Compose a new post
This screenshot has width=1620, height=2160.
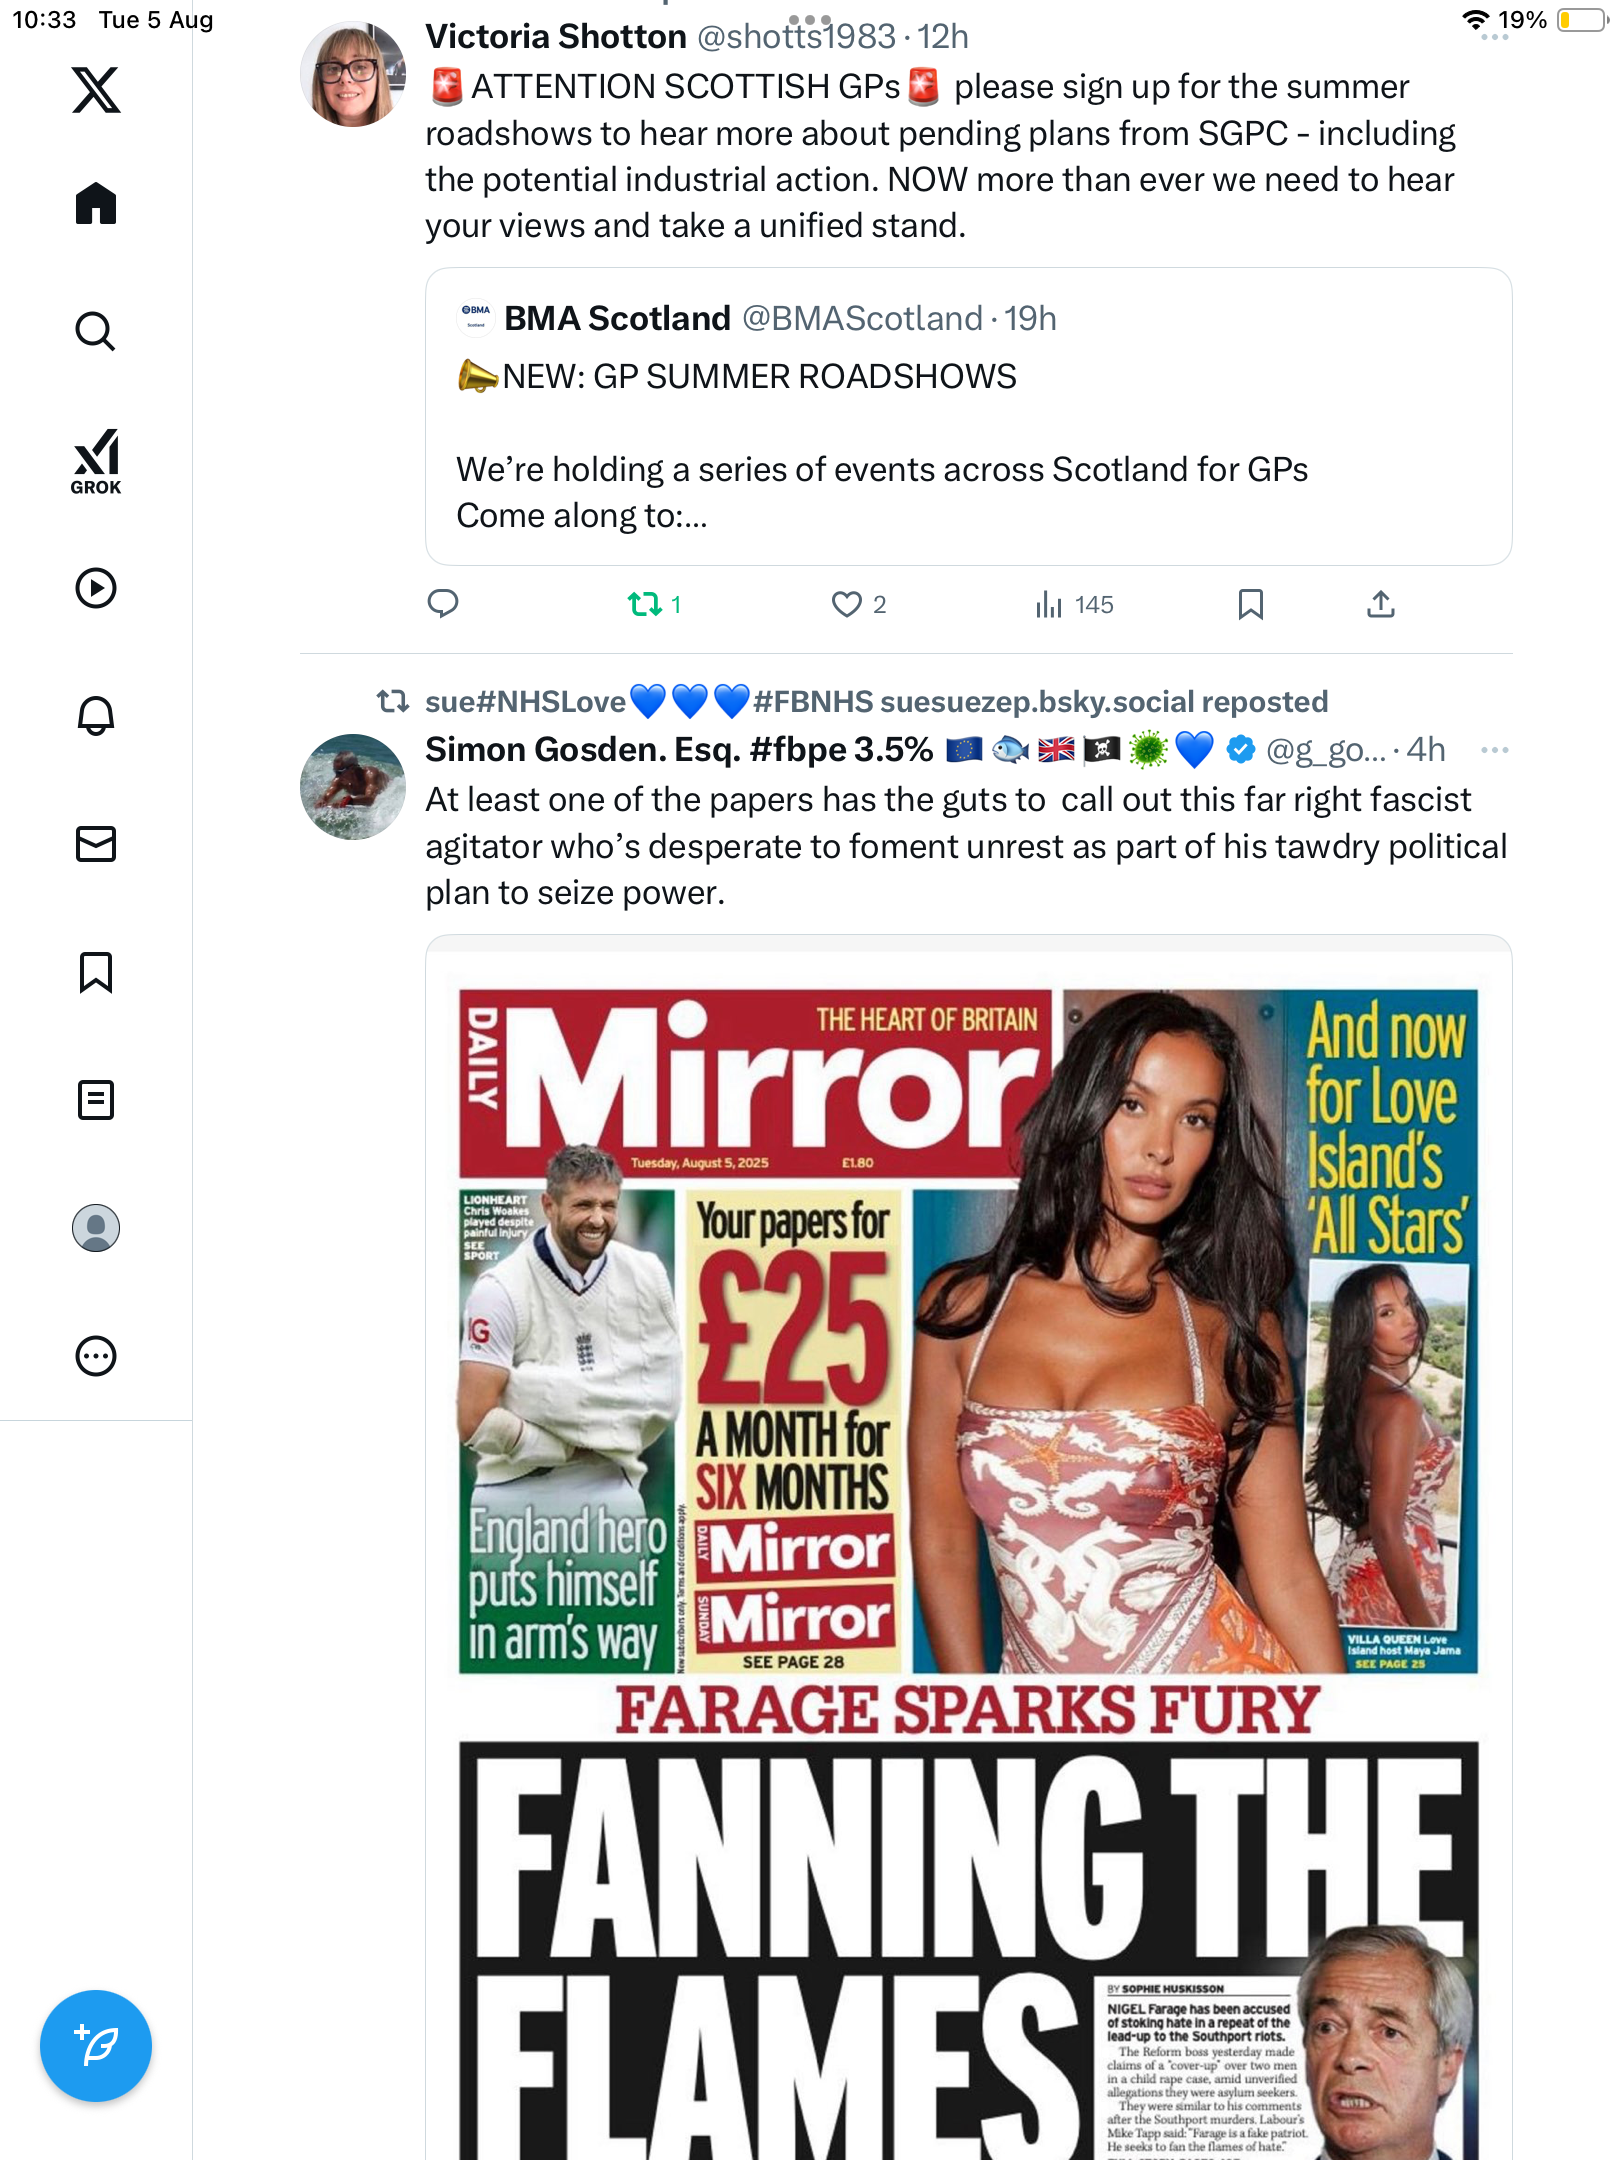[x=96, y=2046]
